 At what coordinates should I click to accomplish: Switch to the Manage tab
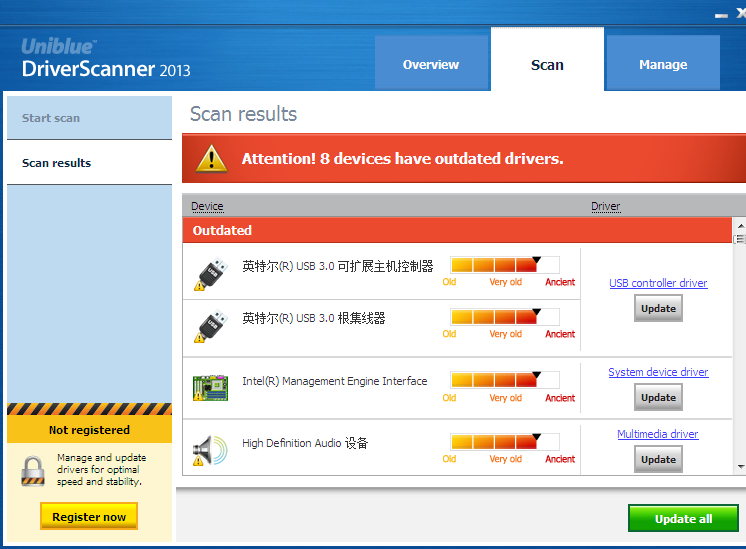pos(663,63)
